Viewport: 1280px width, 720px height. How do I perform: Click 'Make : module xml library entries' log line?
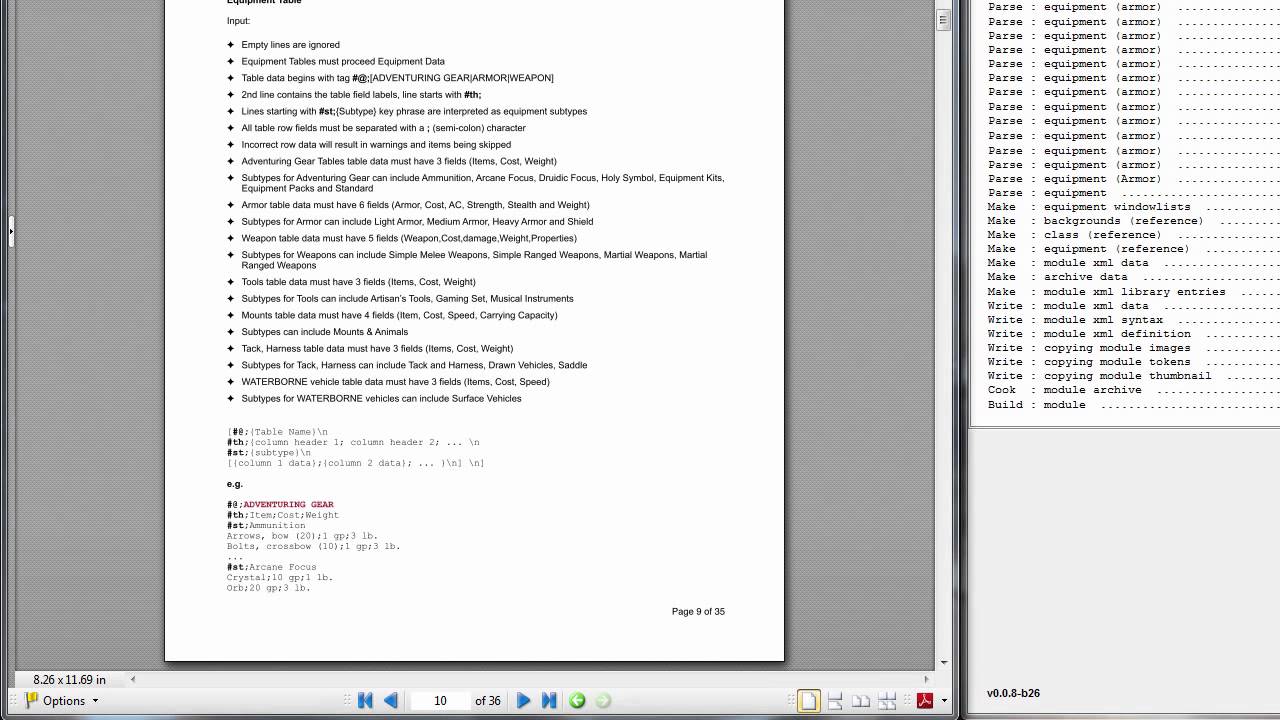click(x=1106, y=292)
